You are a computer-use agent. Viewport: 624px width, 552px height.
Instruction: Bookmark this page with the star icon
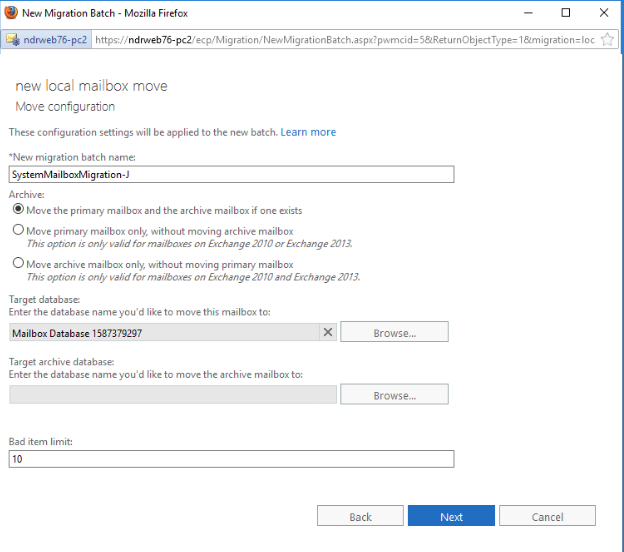tap(607, 39)
